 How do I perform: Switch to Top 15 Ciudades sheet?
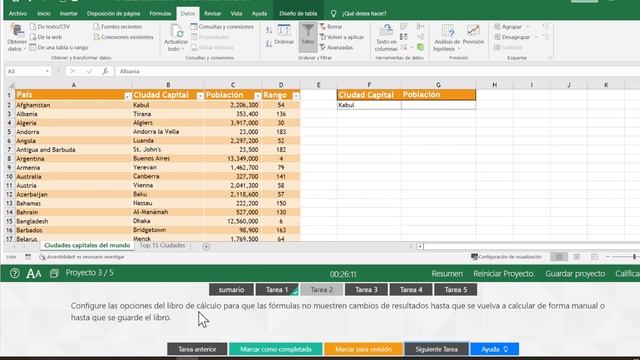[x=162, y=246]
